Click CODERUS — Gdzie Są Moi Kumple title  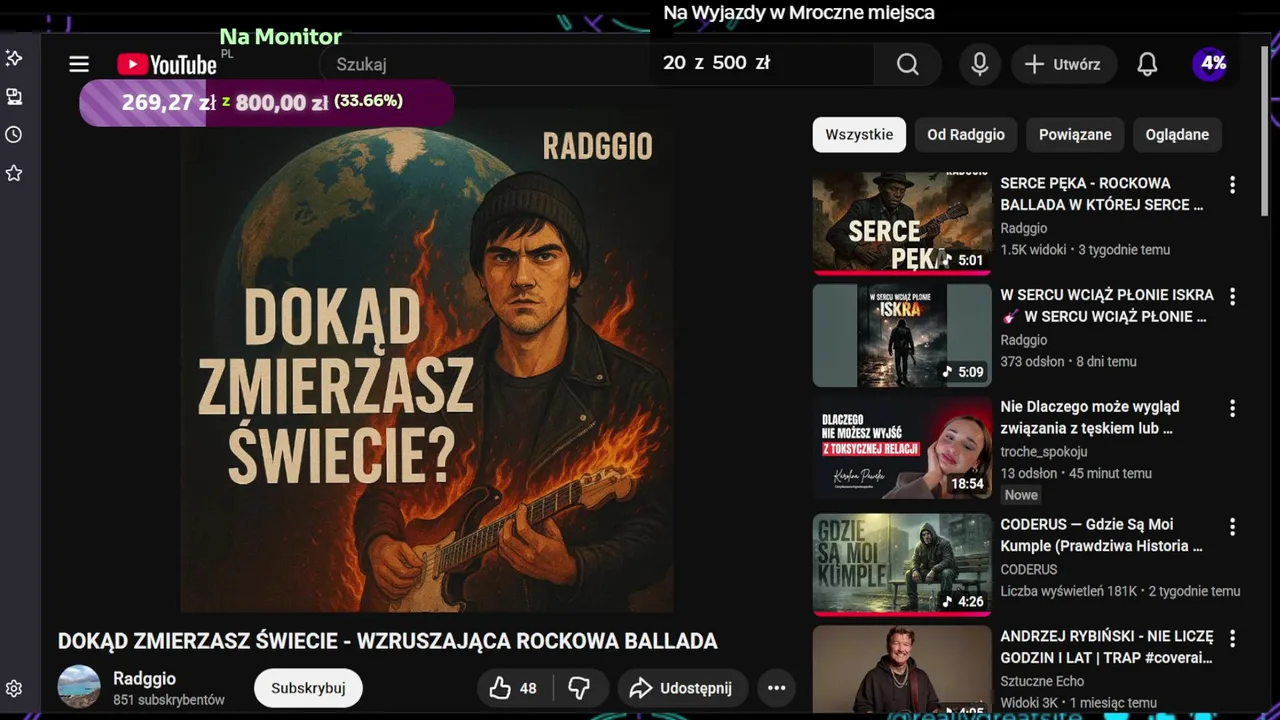tap(1102, 535)
